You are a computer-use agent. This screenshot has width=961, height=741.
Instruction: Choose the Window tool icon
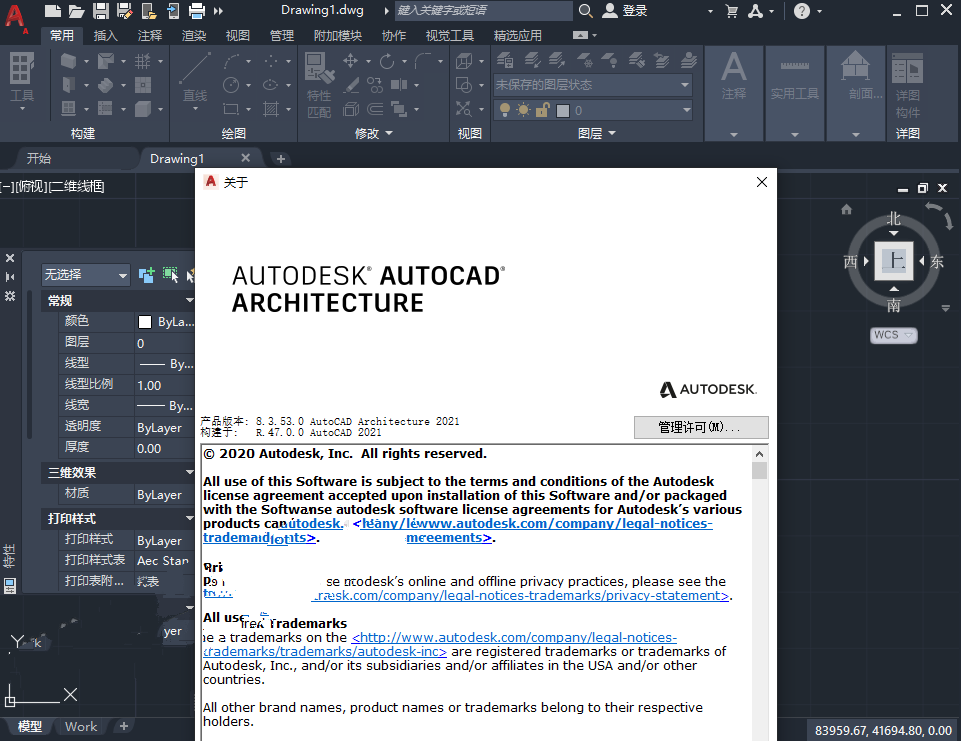click(69, 108)
